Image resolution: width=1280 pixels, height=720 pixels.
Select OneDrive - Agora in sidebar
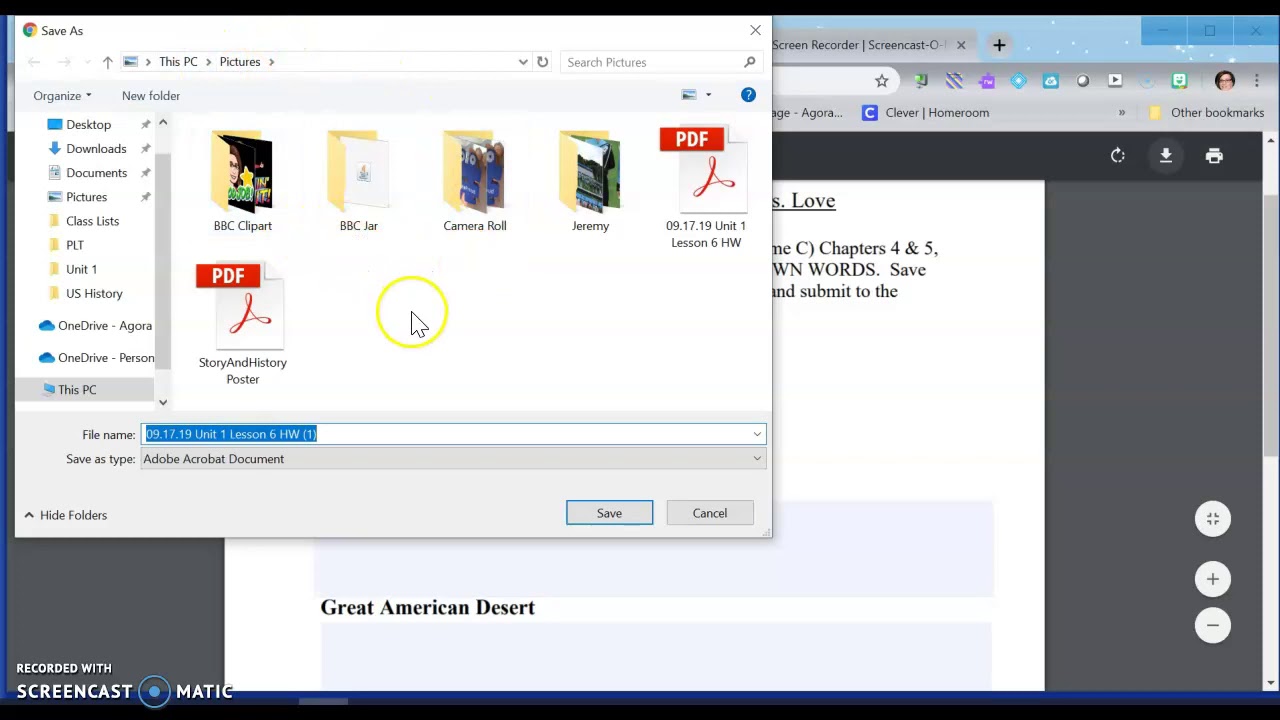pos(96,326)
